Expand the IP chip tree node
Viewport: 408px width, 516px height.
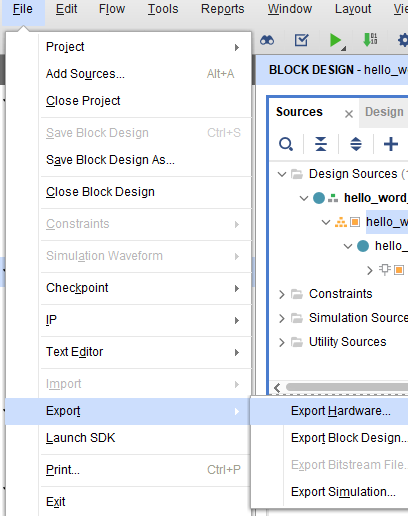tap(369, 270)
